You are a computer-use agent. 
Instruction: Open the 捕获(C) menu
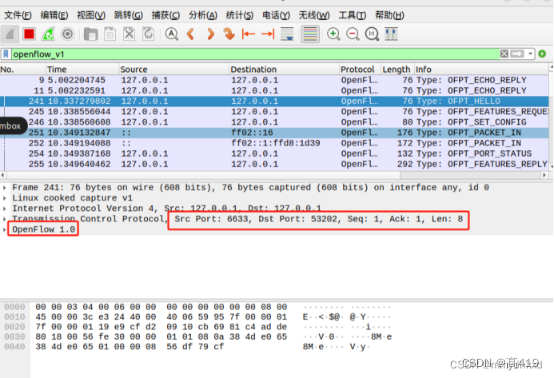pos(166,15)
